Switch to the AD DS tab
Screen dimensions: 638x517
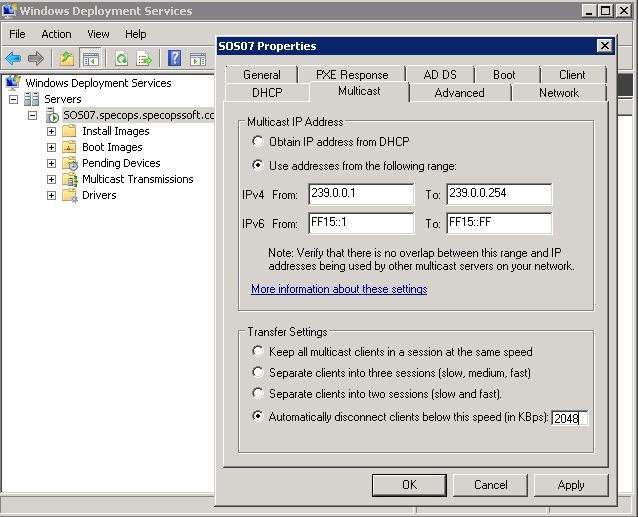coord(440,75)
